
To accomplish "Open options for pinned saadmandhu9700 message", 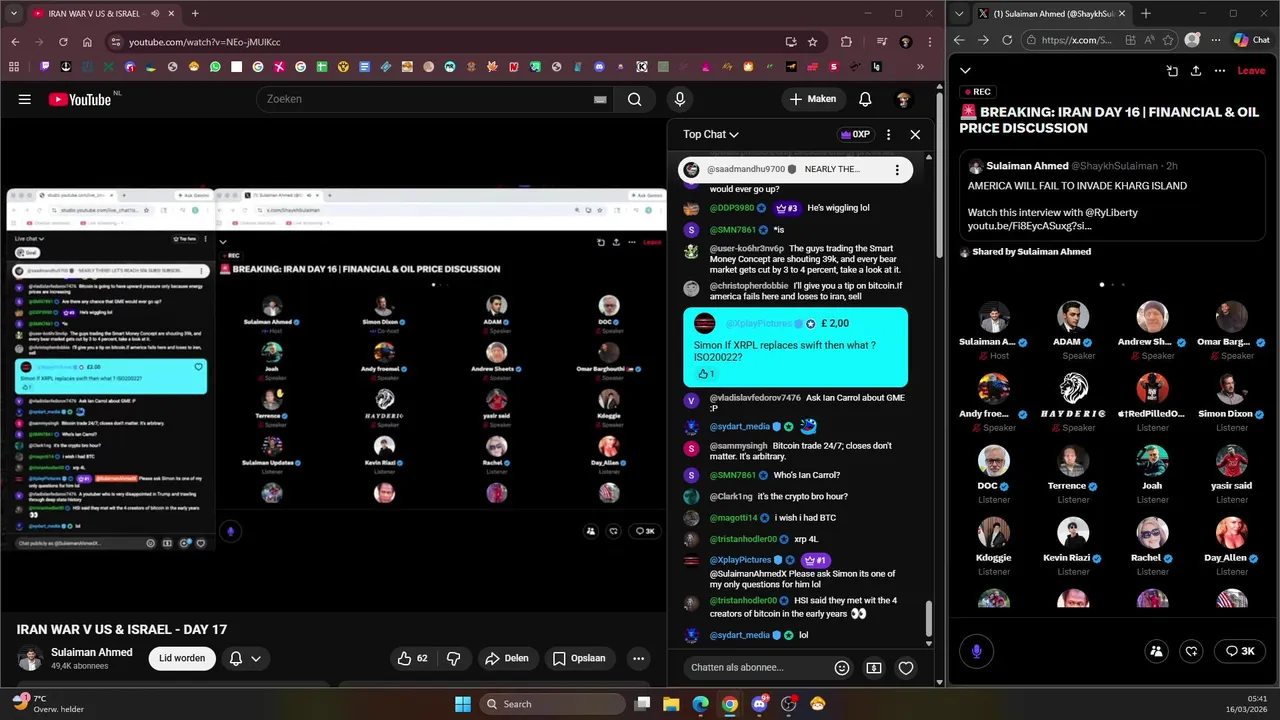I will click(897, 169).
